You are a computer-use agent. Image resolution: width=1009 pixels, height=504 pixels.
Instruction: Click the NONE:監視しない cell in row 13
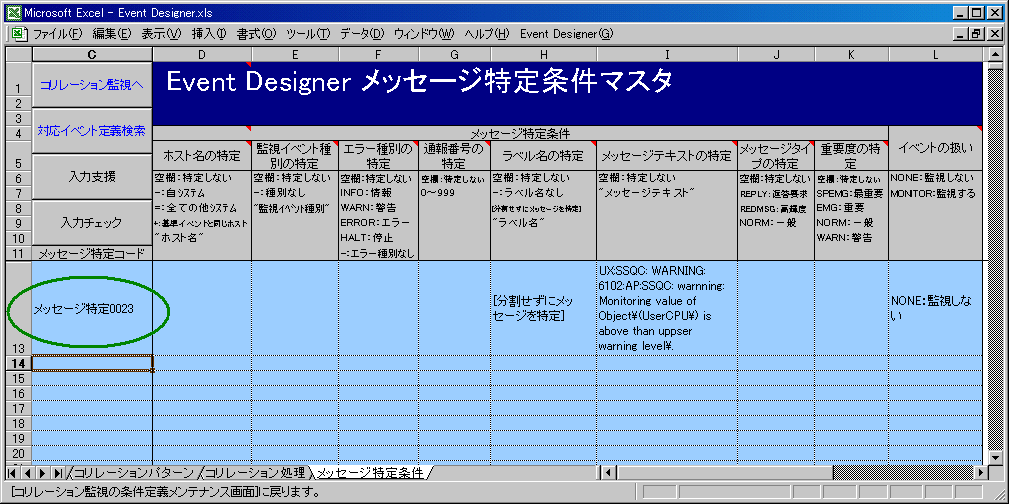936,308
